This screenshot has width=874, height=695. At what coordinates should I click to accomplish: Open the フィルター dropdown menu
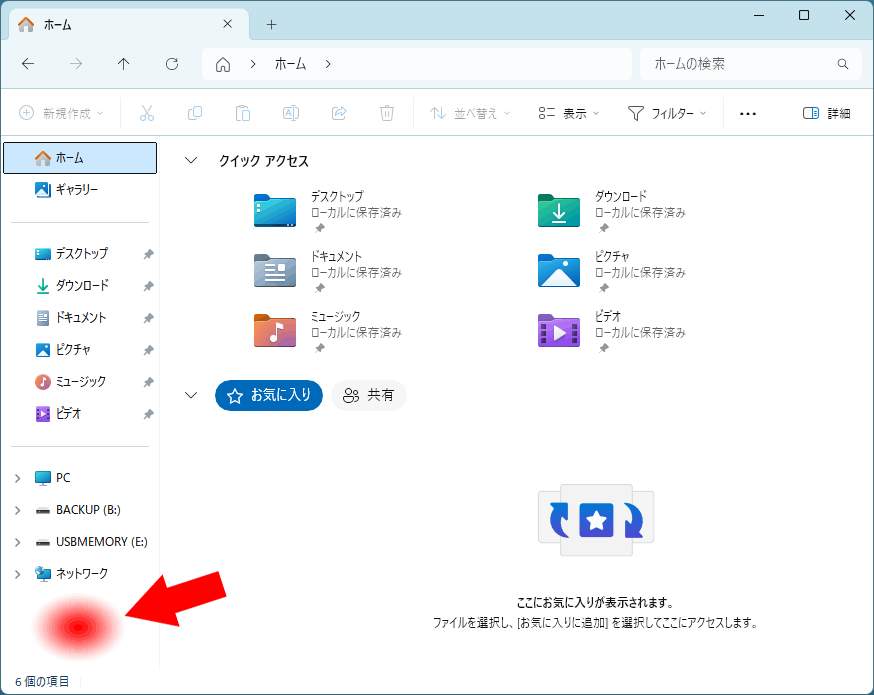tap(667, 113)
